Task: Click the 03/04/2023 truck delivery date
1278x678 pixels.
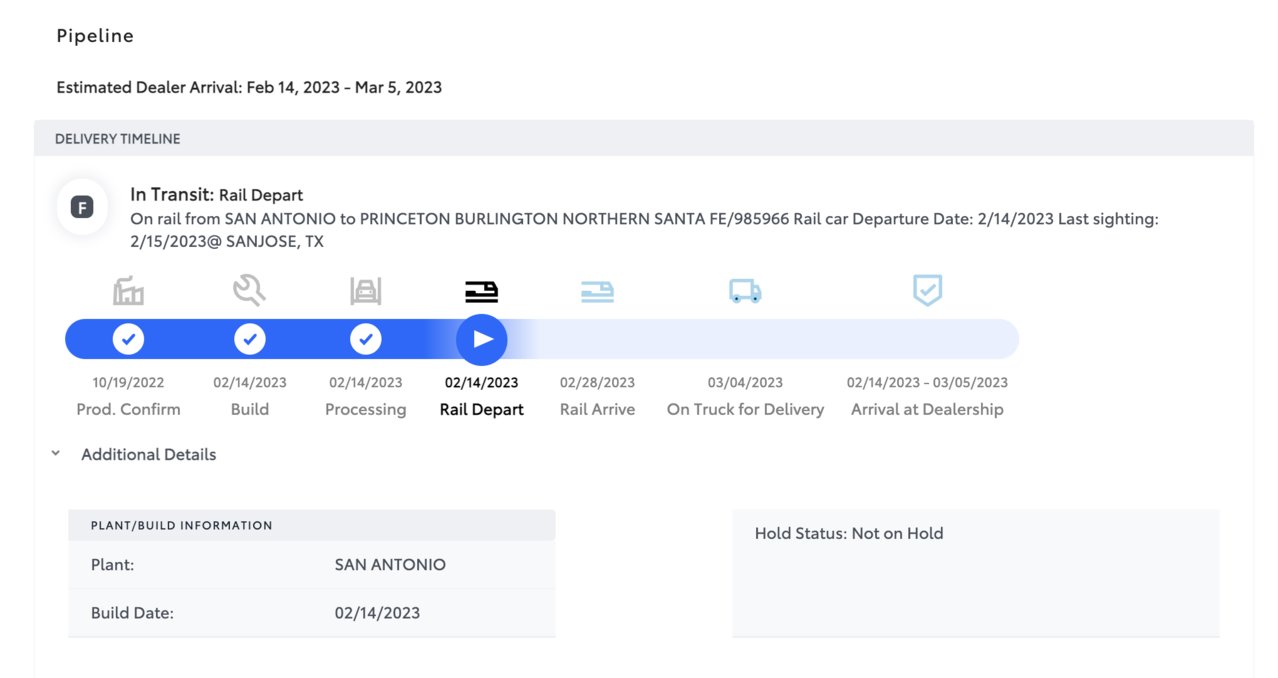Action: pos(746,382)
